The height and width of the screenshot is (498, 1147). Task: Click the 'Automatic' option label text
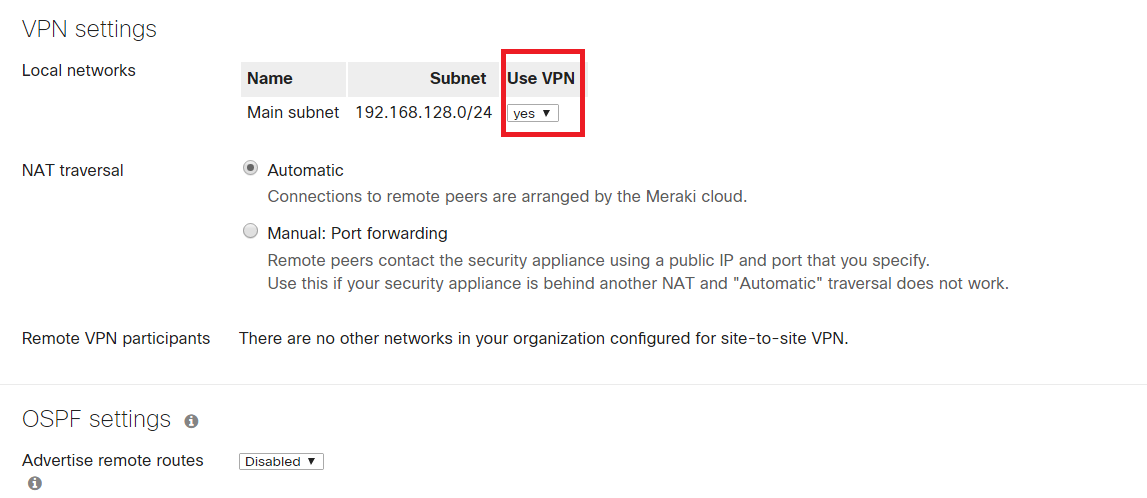tap(305, 170)
